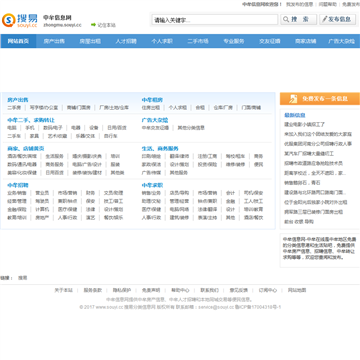Viewport: 360px width, 360px height.
Task: Open the 中牟求职 category heading
Action: pos(152,185)
